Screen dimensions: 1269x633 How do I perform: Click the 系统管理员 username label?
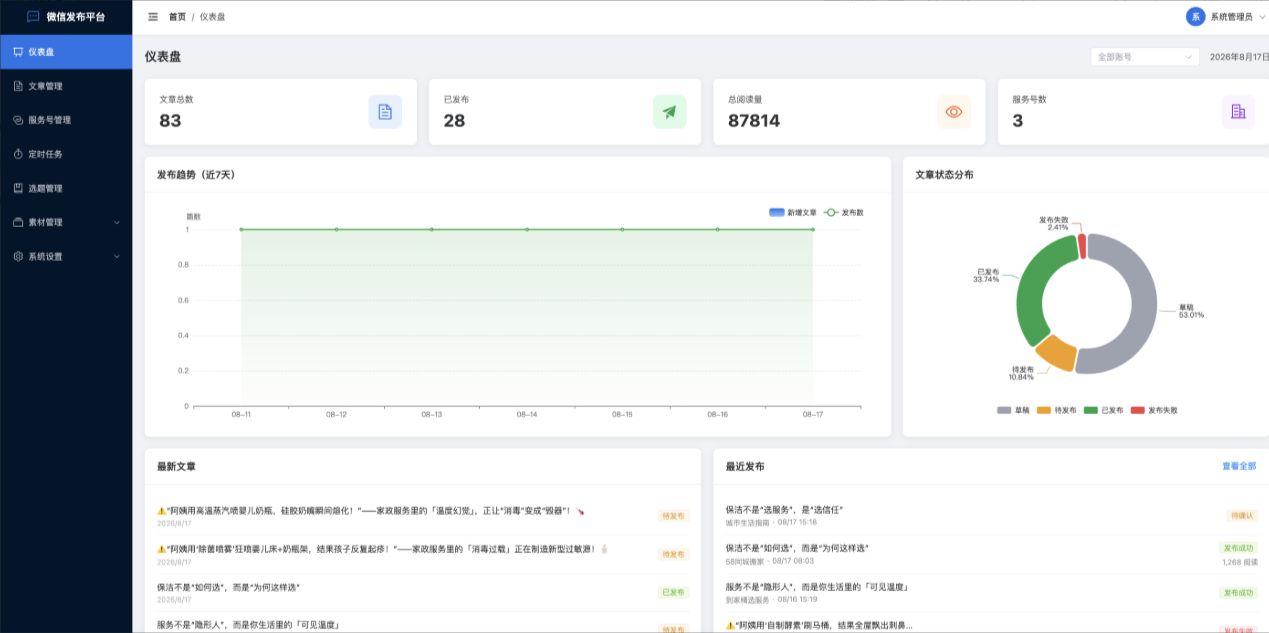click(1231, 17)
